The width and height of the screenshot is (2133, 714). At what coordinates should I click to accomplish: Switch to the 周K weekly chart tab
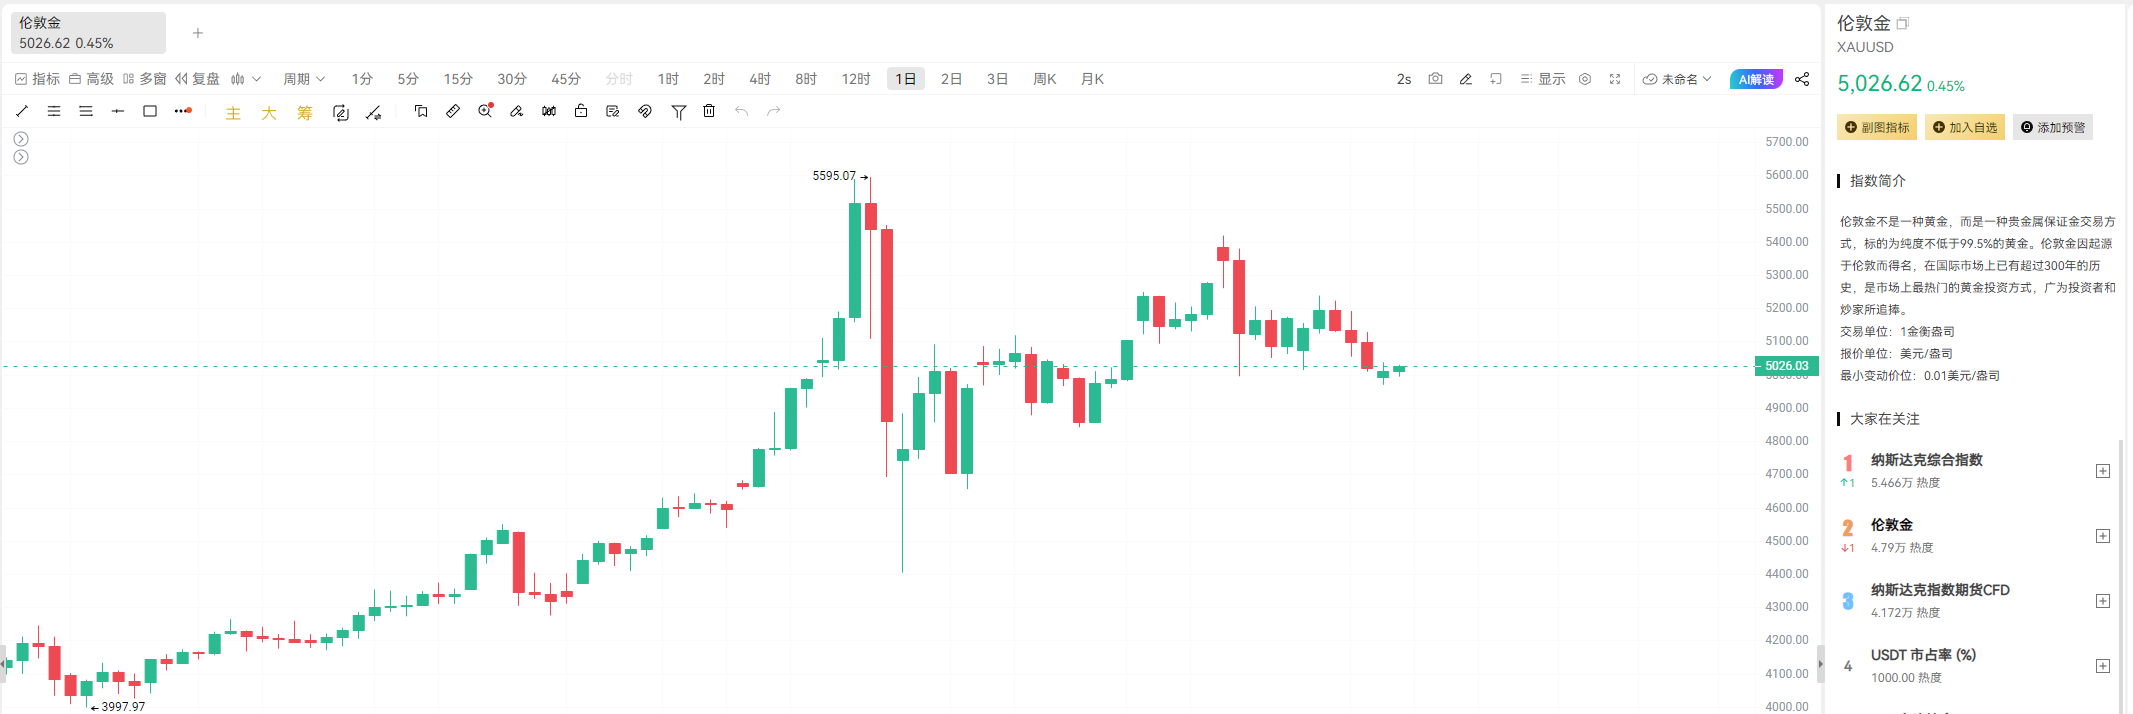coord(1044,78)
